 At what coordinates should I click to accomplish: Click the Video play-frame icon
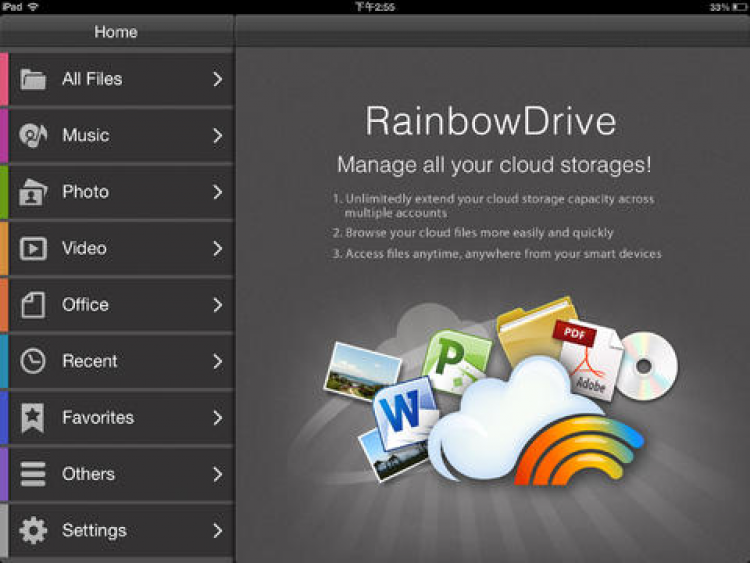point(33,249)
